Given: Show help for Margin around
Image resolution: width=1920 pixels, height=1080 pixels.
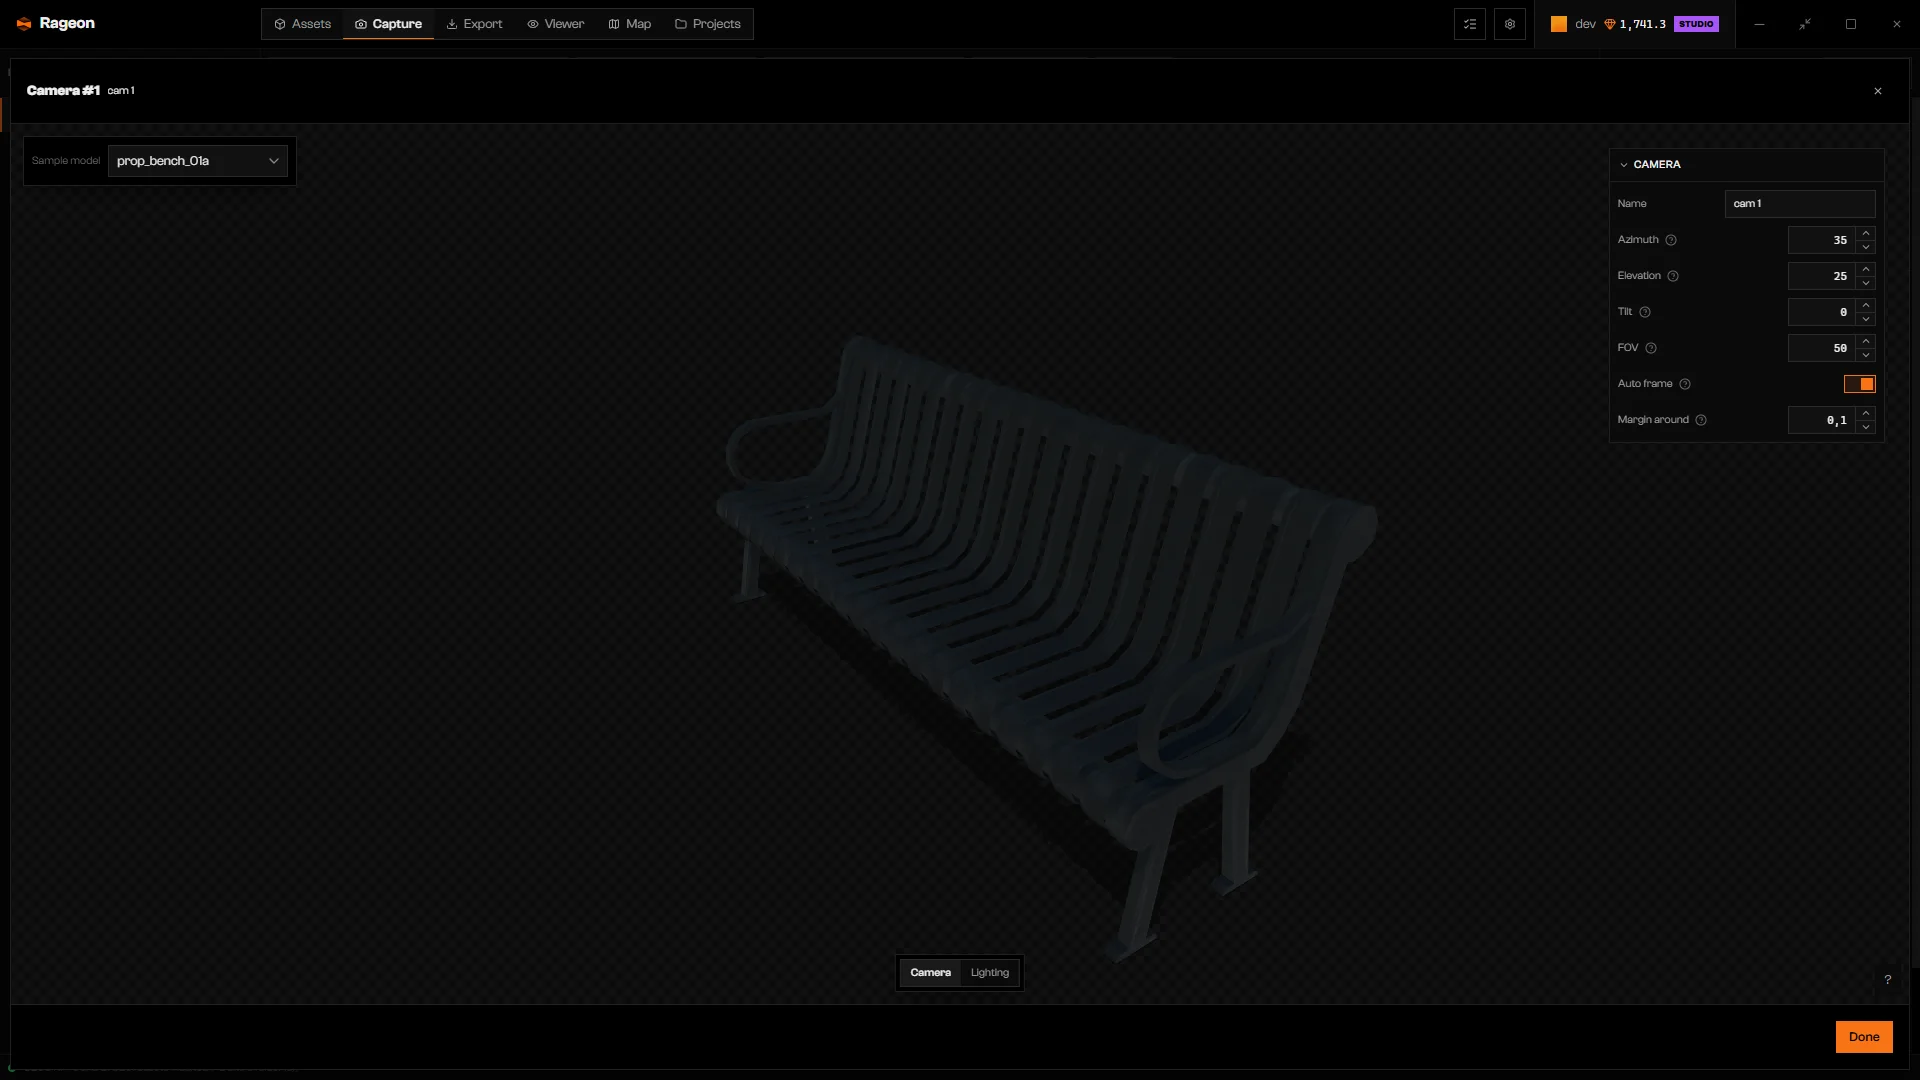Looking at the screenshot, I should [x=1700, y=420].
